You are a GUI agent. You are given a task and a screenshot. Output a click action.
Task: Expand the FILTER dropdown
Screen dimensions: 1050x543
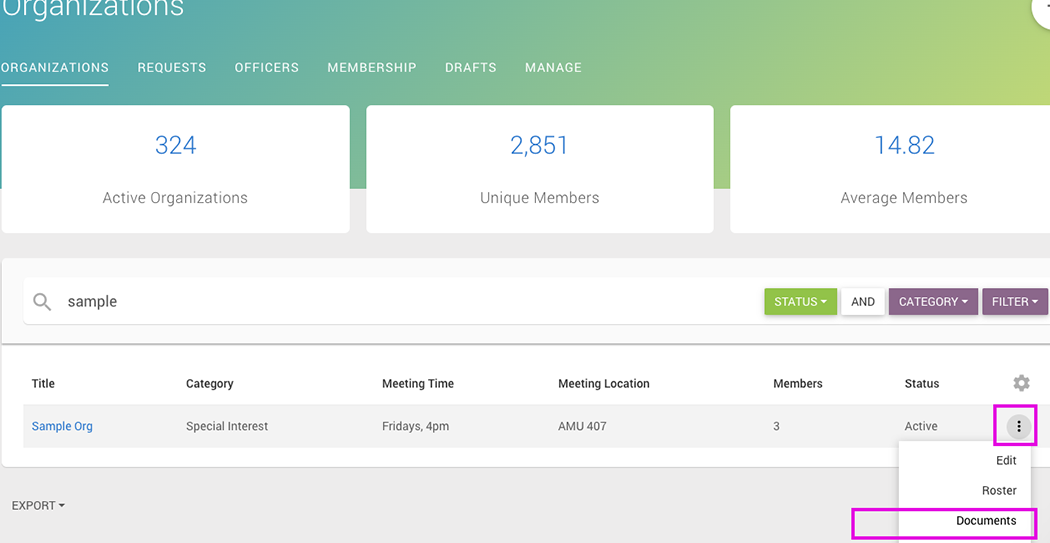click(x=1014, y=302)
